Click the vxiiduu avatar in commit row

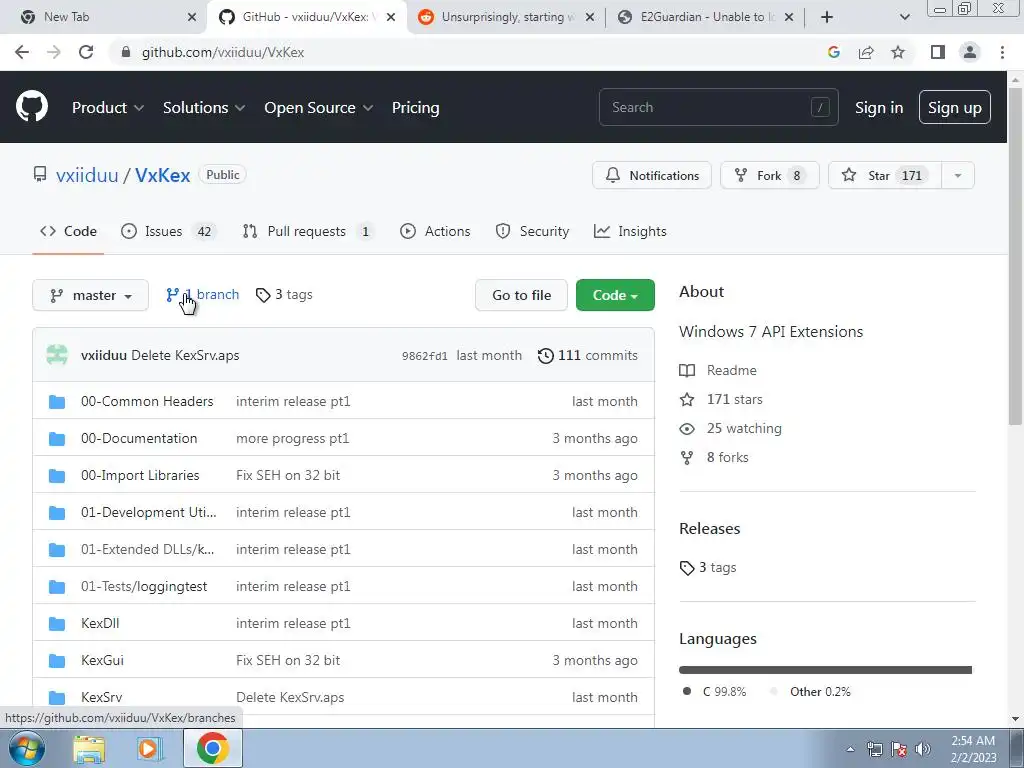click(x=57, y=355)
